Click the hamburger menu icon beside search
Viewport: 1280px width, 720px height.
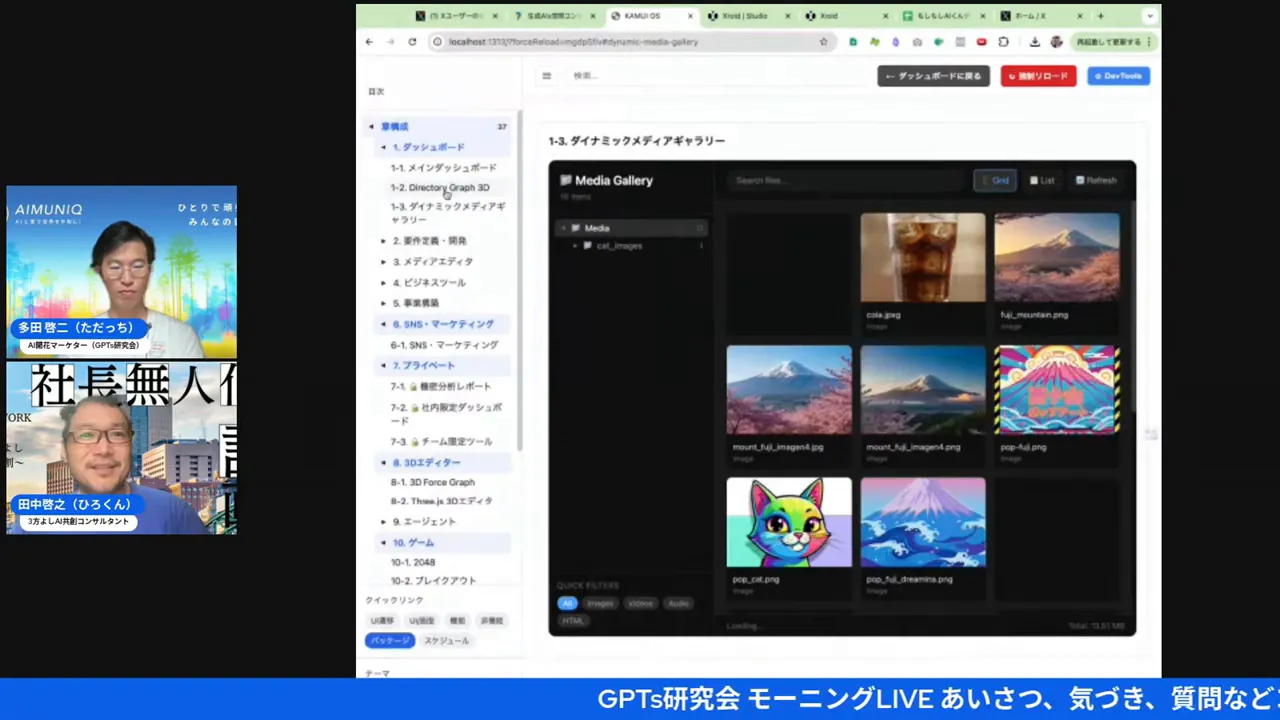[x=546, y=76]
